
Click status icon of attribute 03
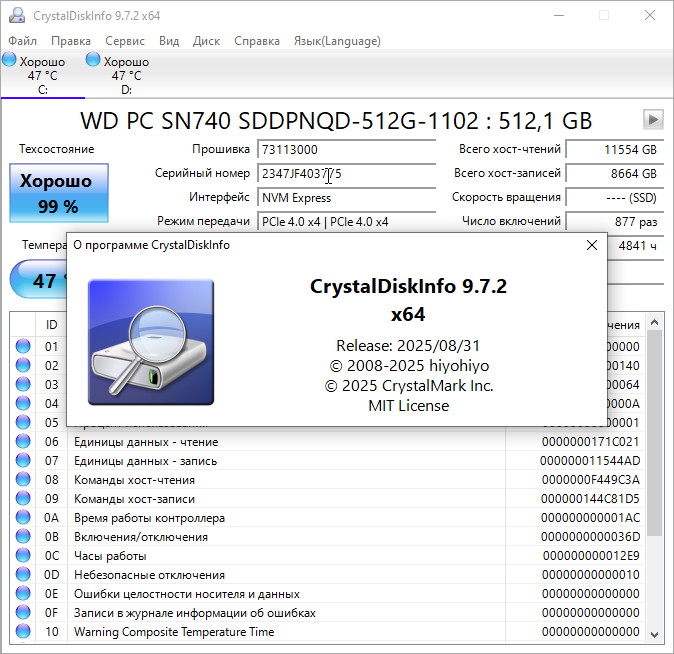pyautogui.click(x=23, y=384)
